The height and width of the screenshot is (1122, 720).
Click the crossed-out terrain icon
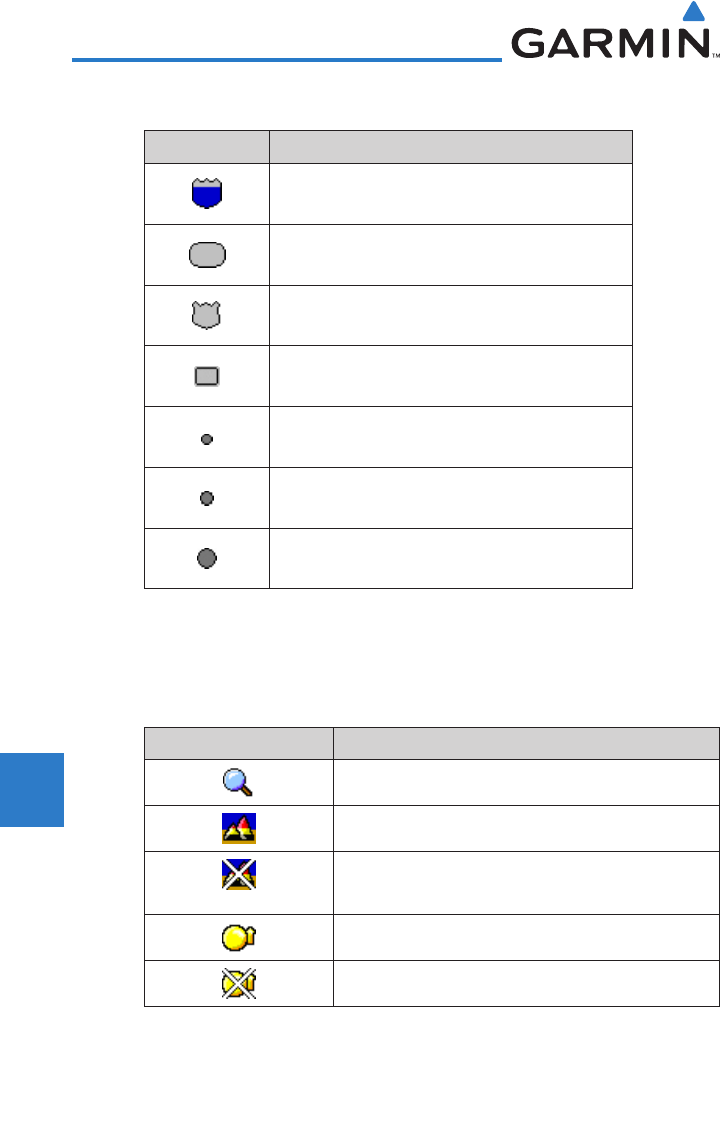point(238,874)
